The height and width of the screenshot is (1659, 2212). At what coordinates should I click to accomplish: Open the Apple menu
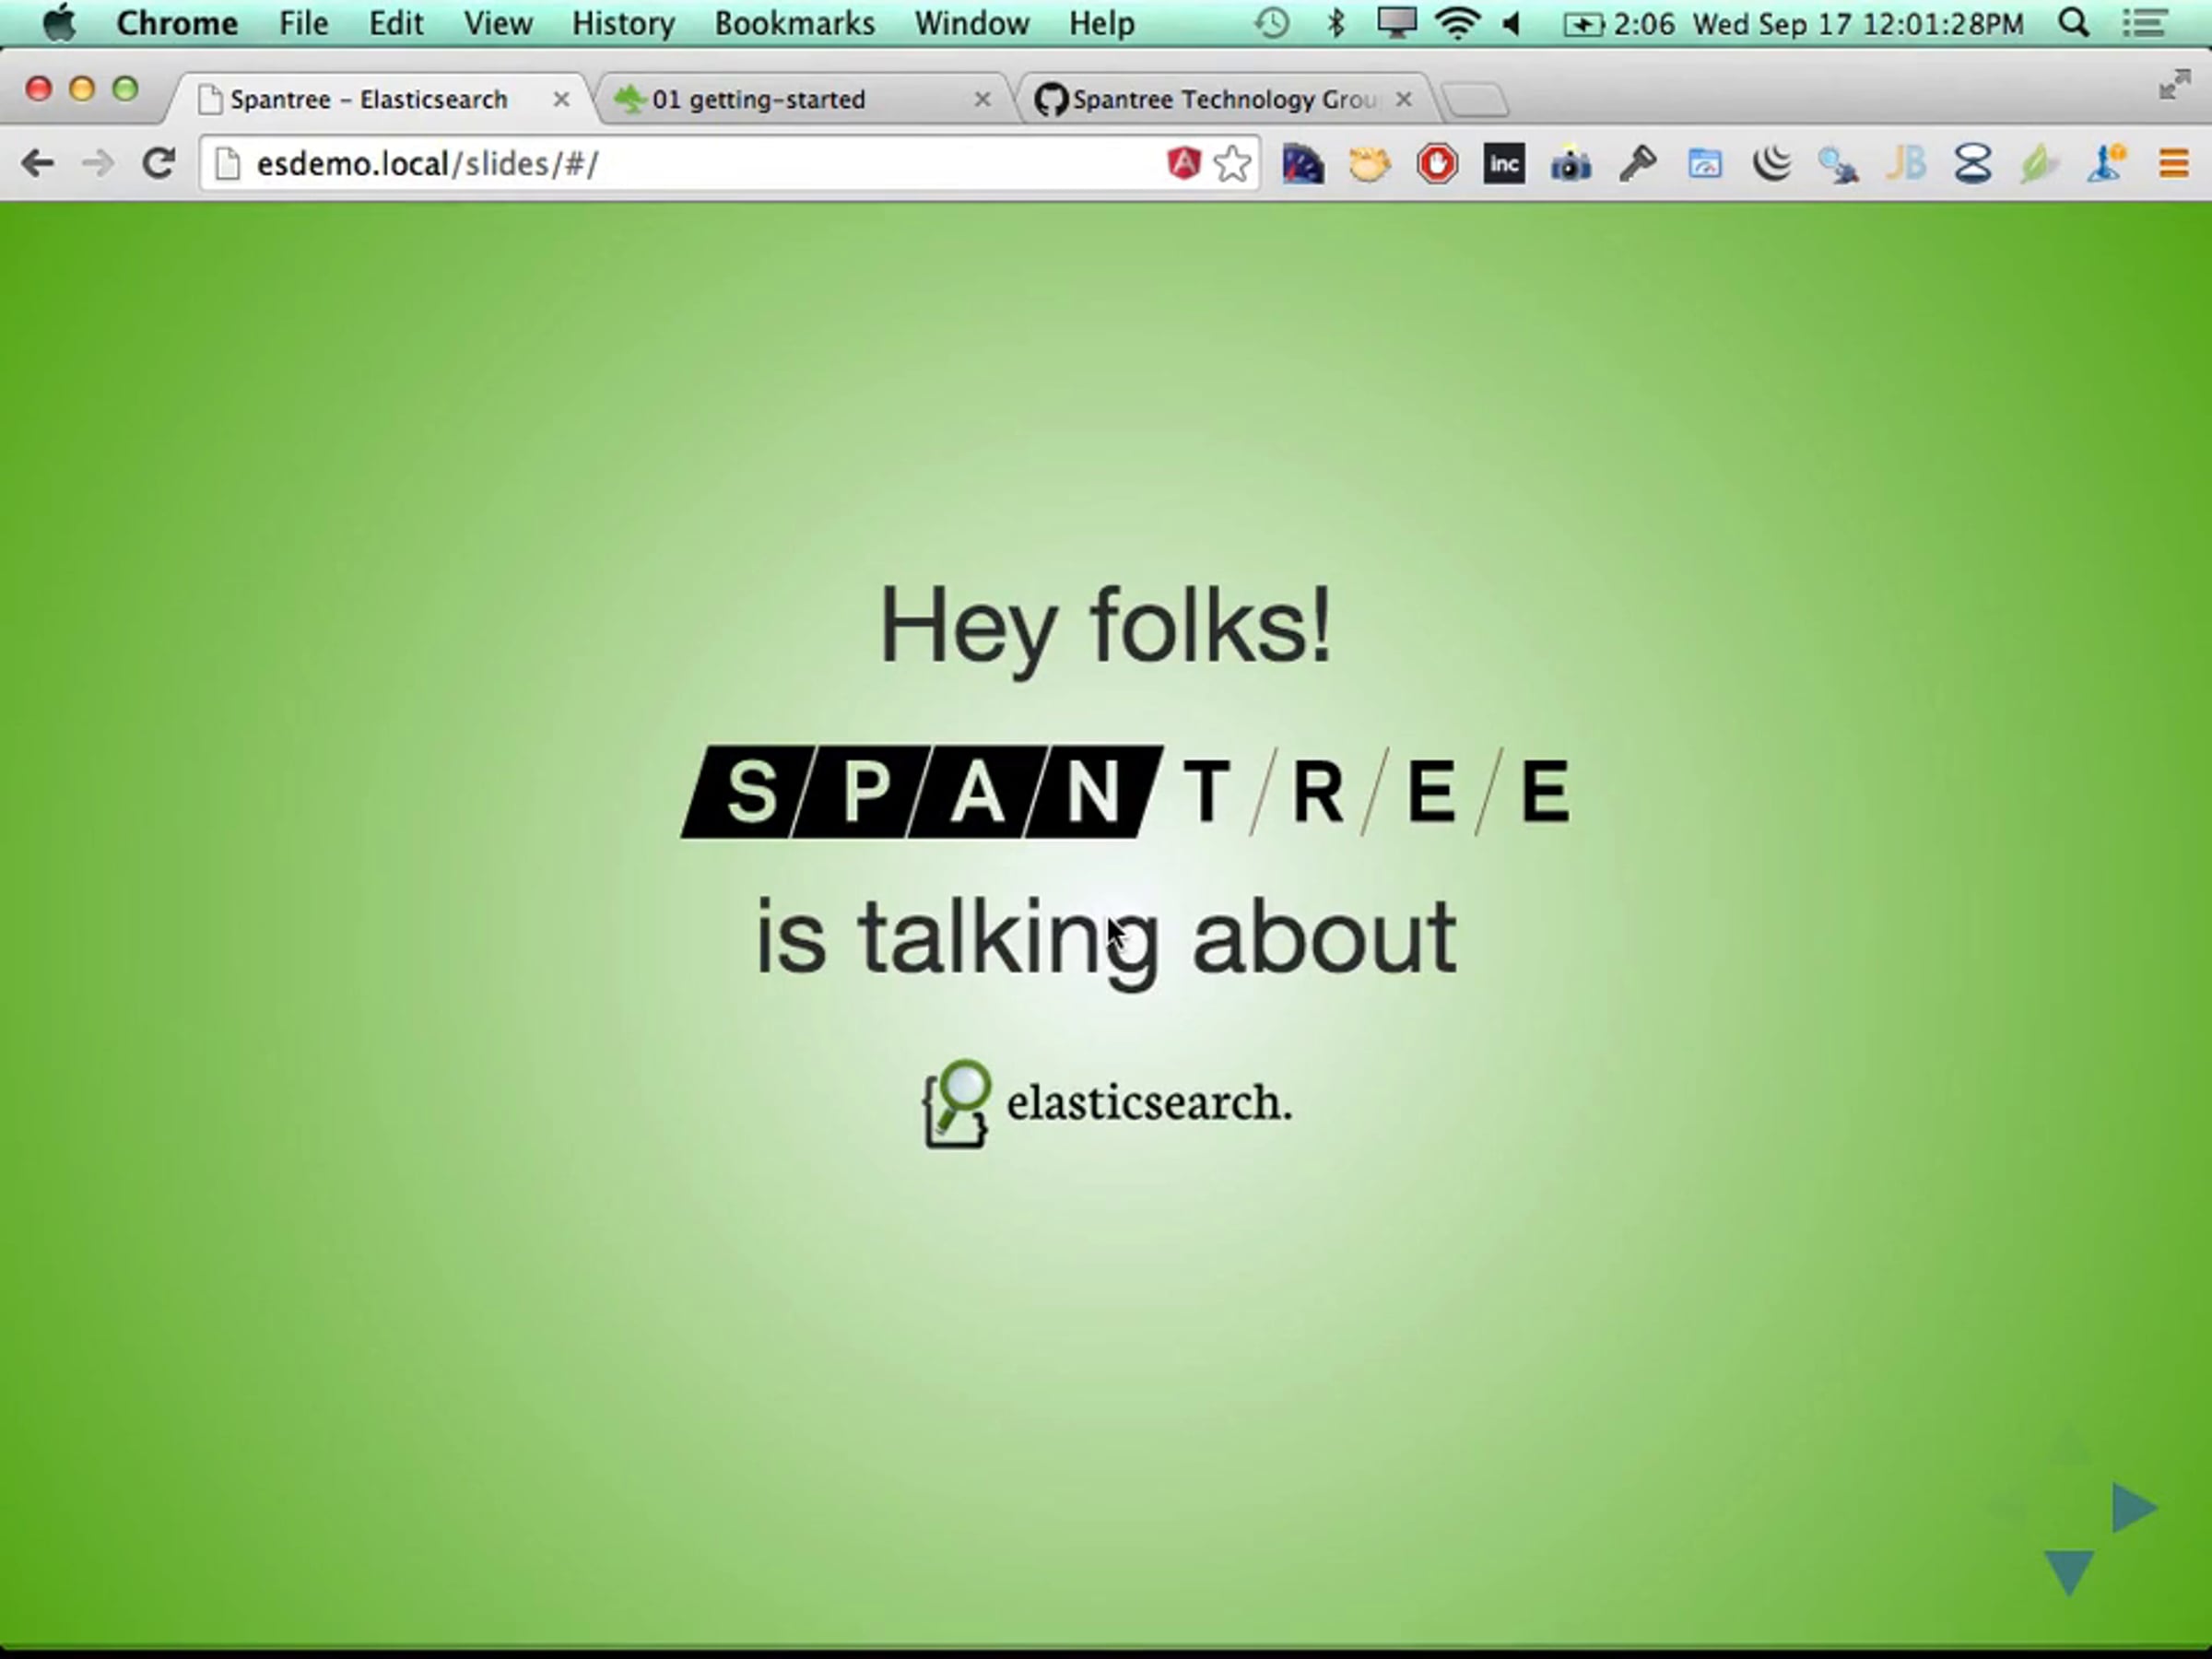(x=60, y=23)
